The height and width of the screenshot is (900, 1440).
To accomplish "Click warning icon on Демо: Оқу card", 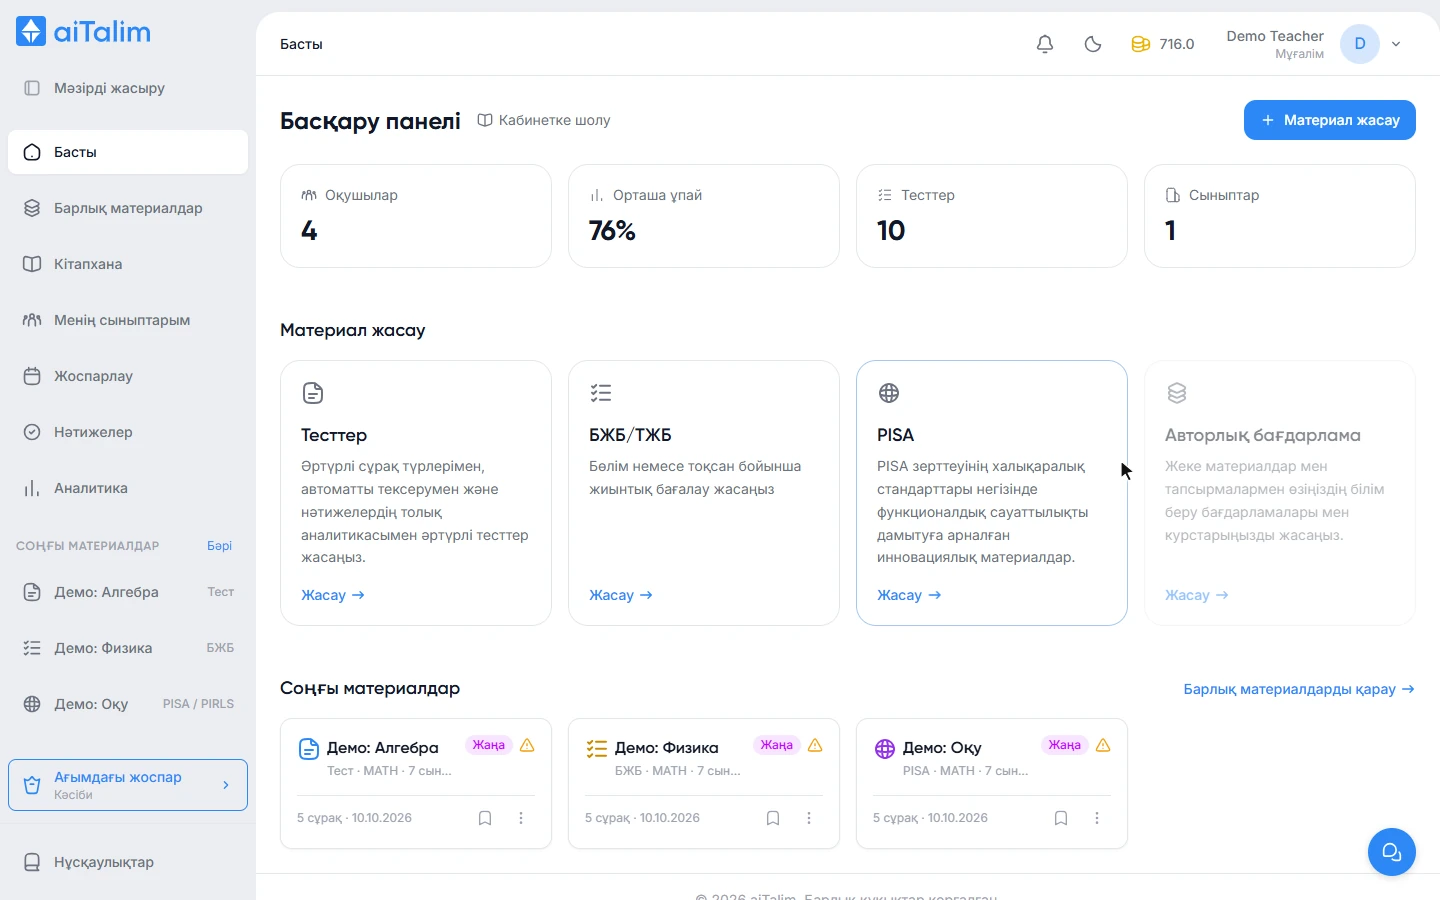I will click(1103, 745).
